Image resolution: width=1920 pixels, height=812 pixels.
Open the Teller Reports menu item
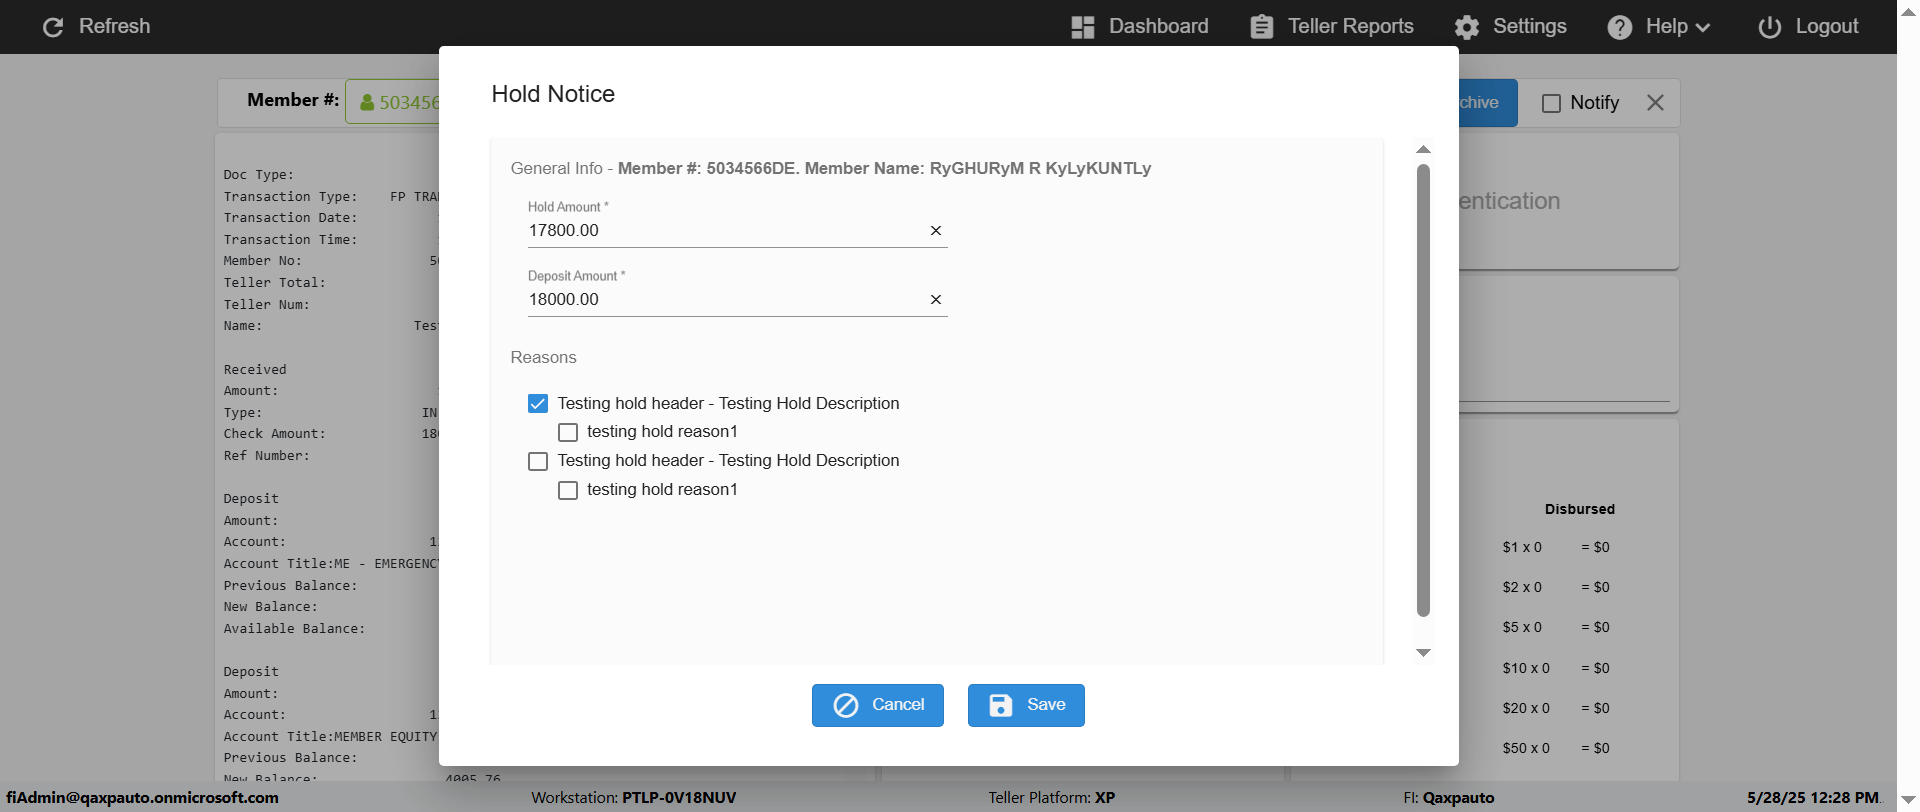pos(1350,27)
